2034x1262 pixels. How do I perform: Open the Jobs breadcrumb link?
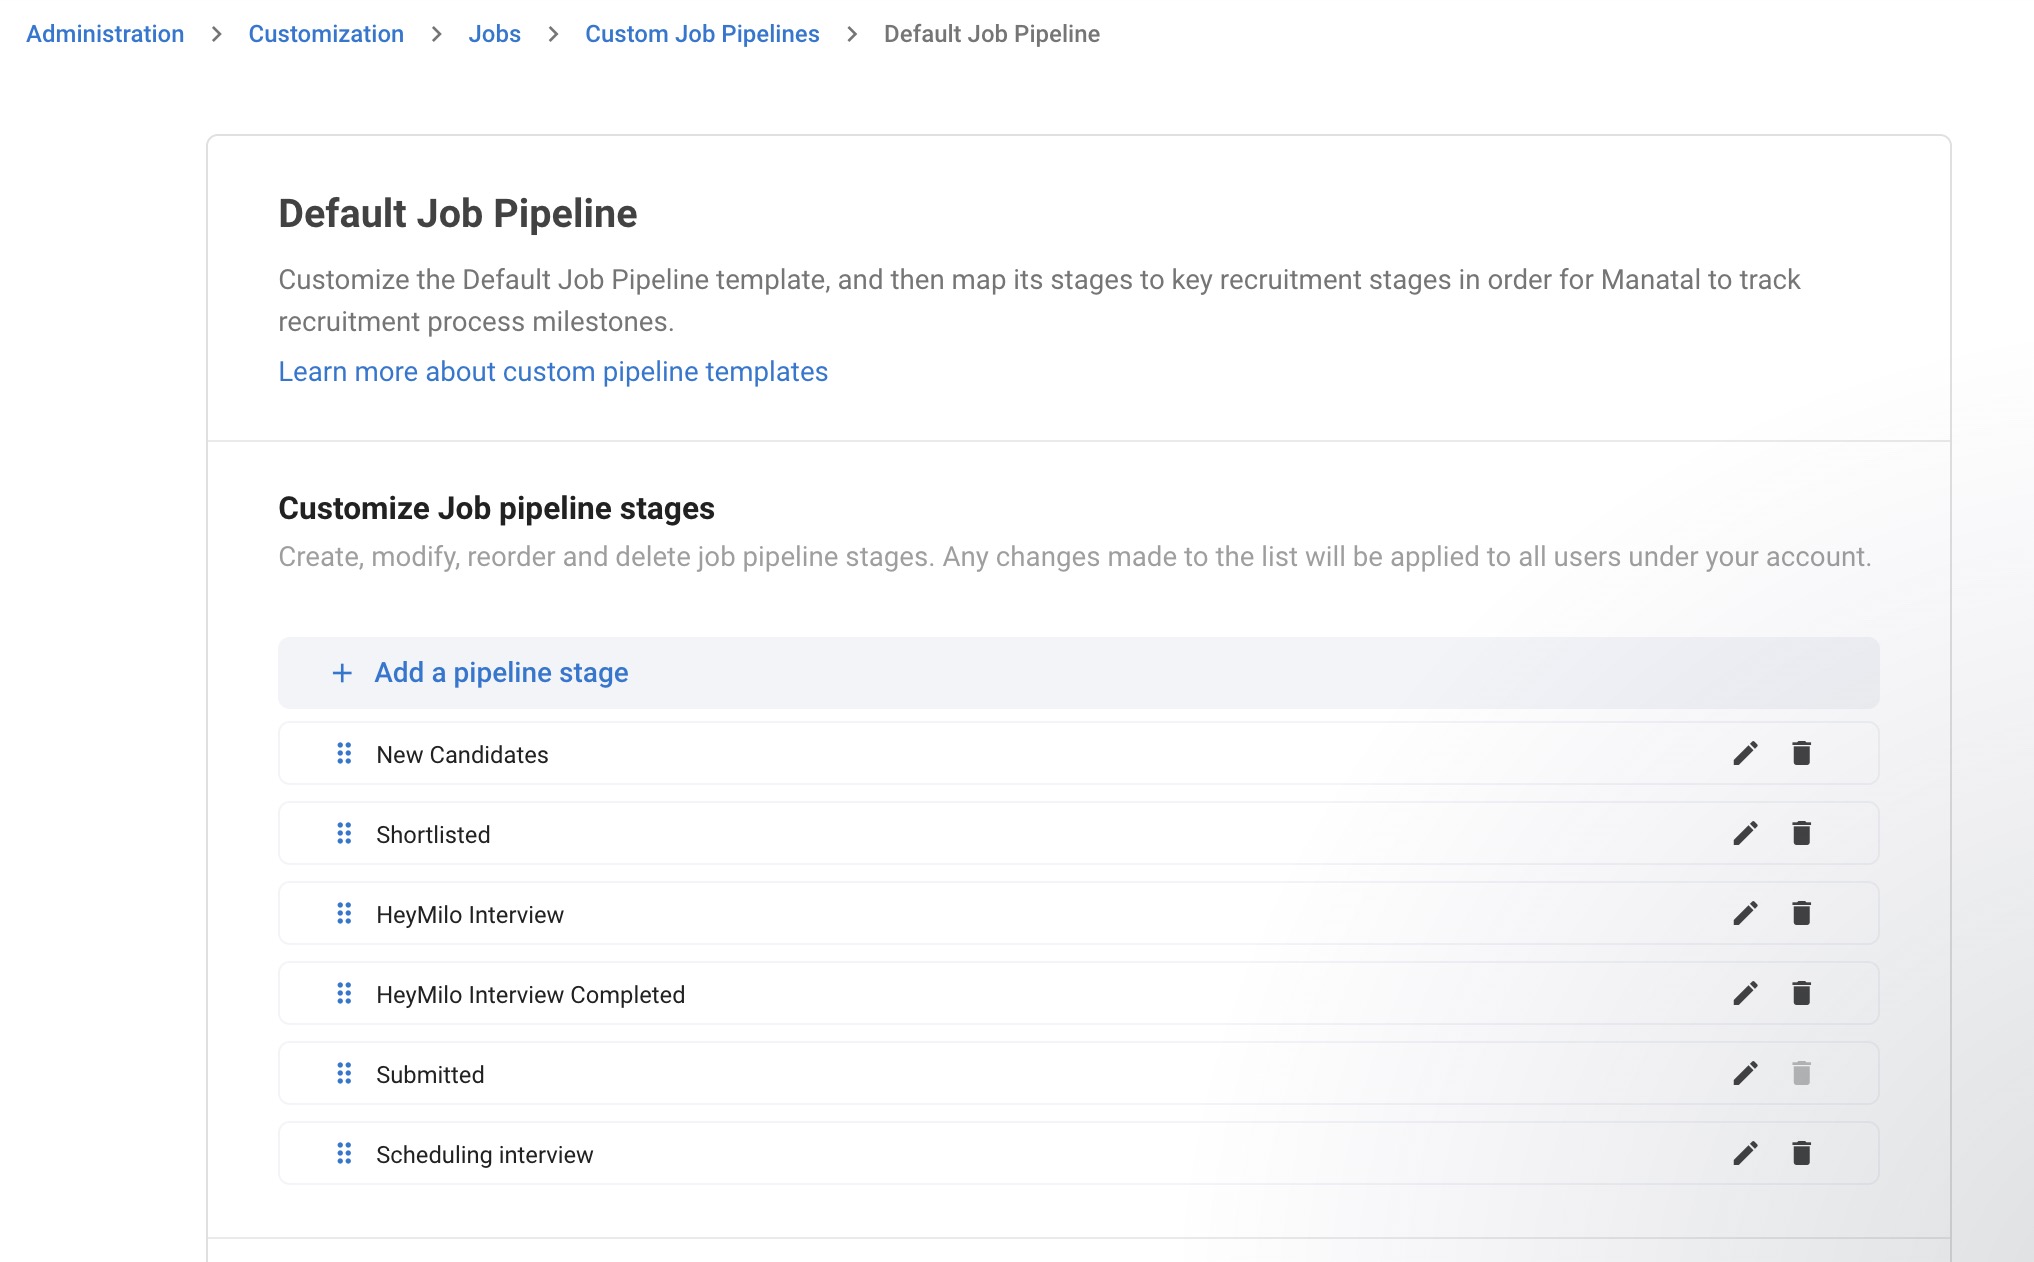pos(494,34)
